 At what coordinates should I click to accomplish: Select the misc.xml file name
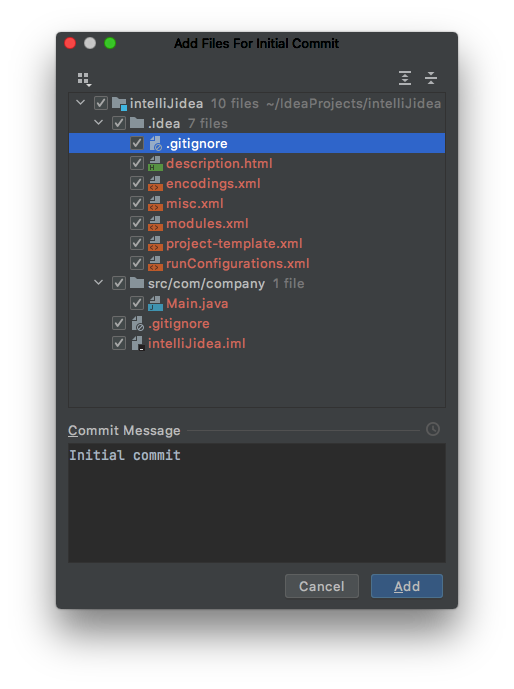pyautogui.click(x=195, y=203)
